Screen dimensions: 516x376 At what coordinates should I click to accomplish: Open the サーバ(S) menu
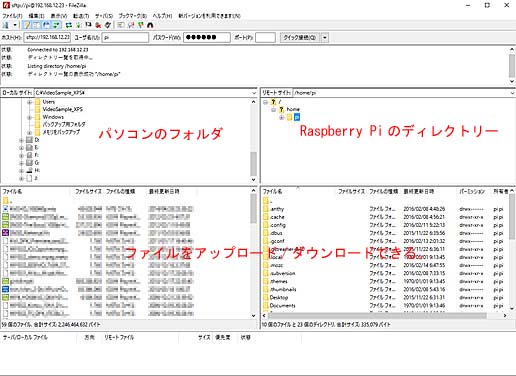point(104,16)
